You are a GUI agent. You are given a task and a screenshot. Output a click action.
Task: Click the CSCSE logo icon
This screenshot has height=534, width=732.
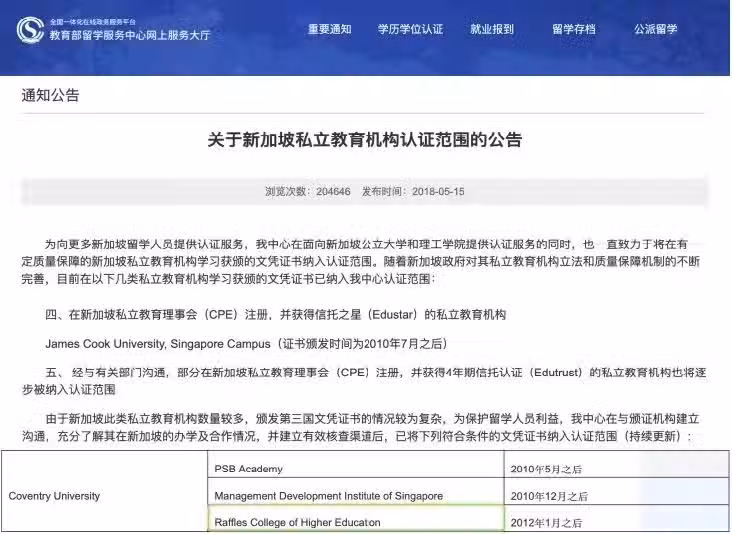pyautogui.click(x=30, y=29)
